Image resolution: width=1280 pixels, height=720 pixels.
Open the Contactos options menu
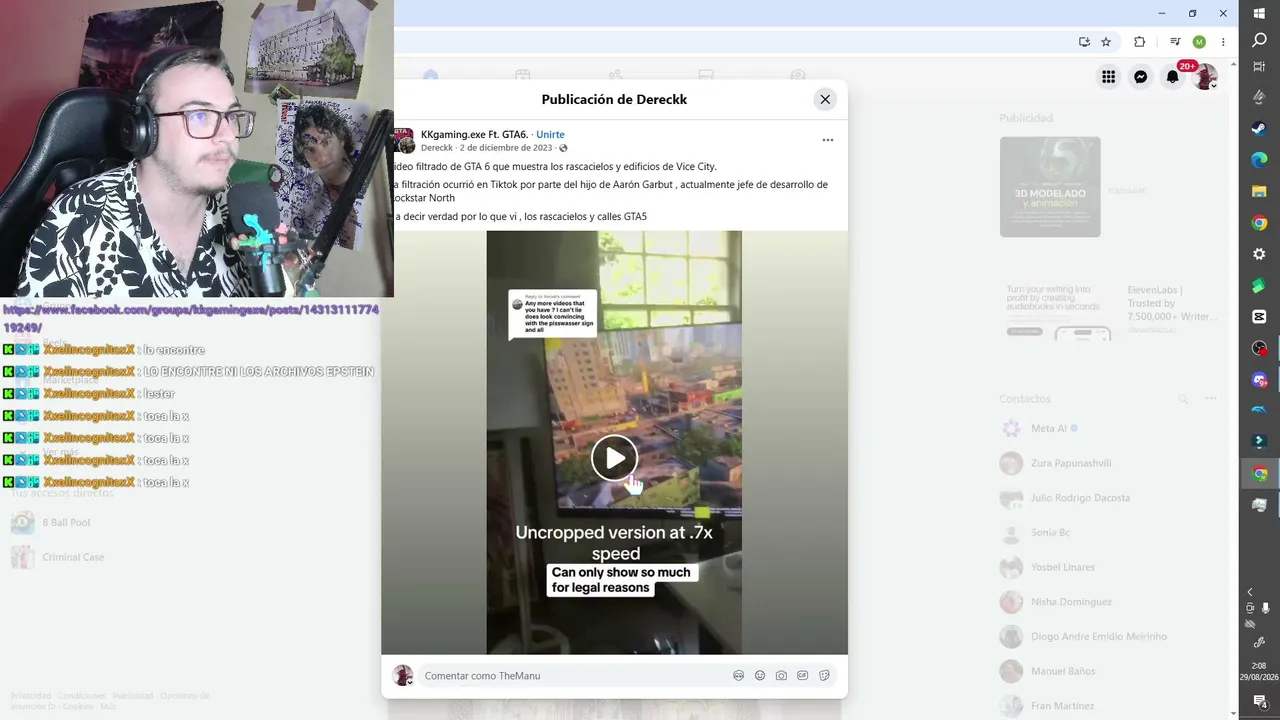1211,399
